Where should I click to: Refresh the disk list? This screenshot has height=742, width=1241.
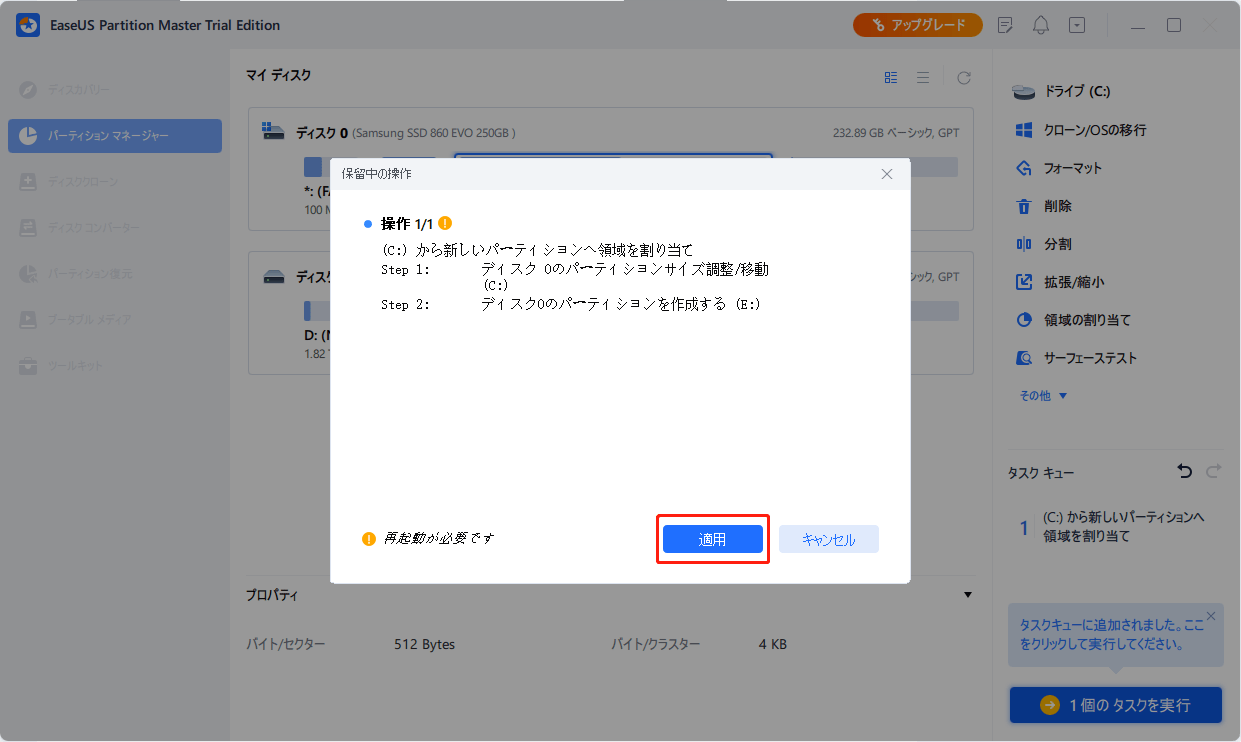(x=963, y=77)
